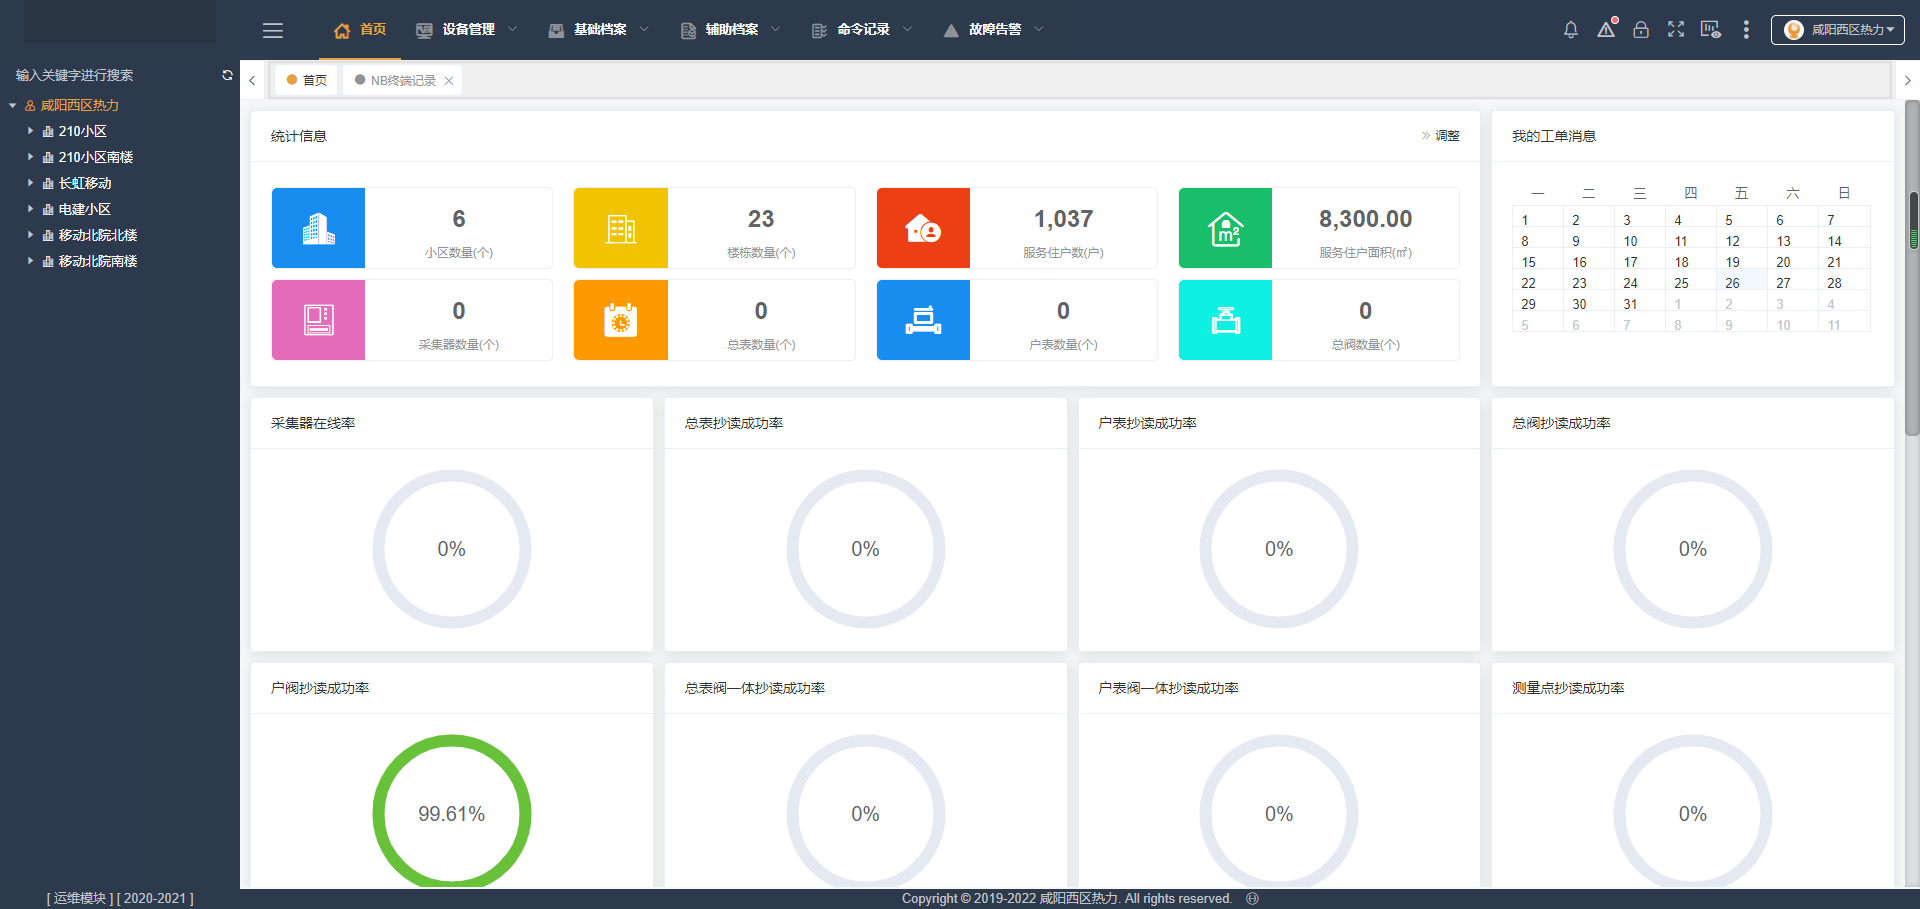
Task: Open the 咸阳西区热力 user account dropdown
Action: pyautogui.click(x=1837, y=30)
